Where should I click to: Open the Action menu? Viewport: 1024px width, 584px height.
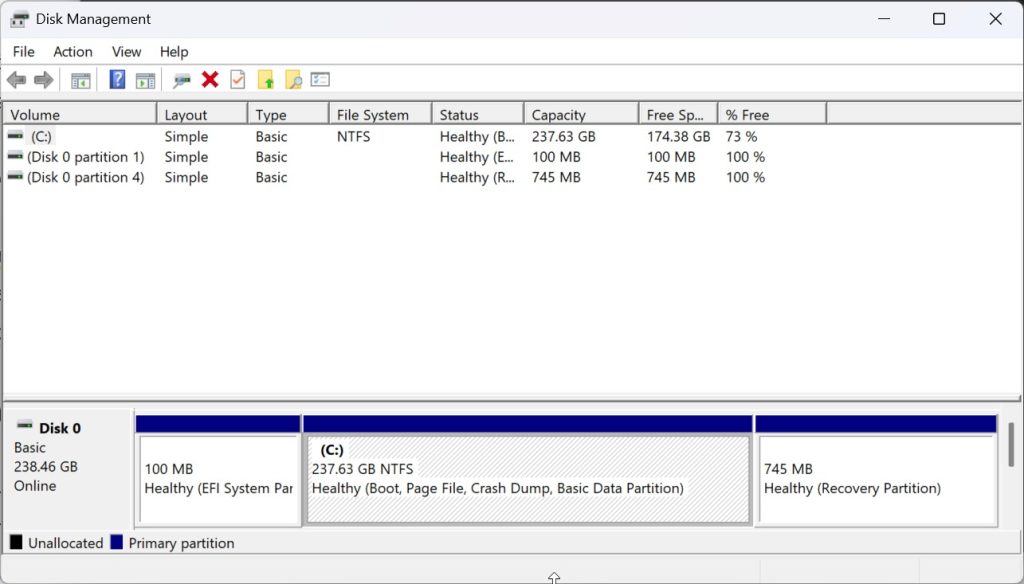coord(73,52)
